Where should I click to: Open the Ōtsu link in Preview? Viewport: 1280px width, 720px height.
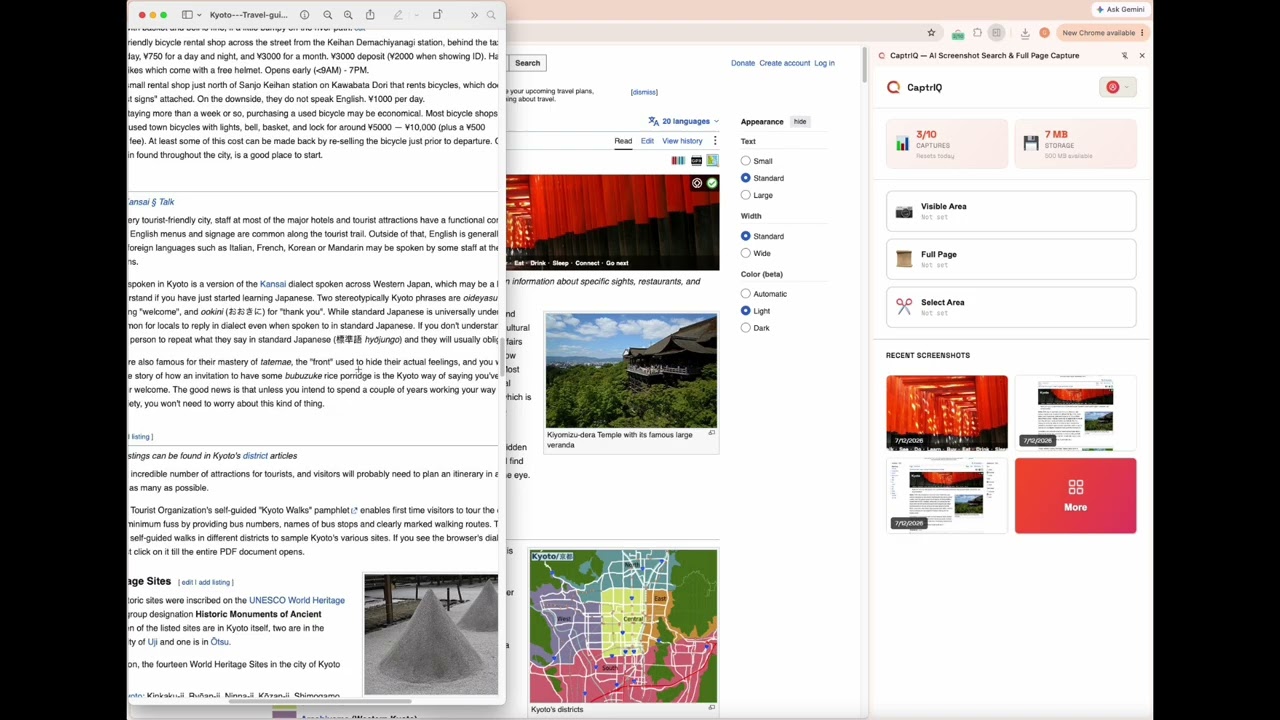pyautogui.click(x=220, y=642)
